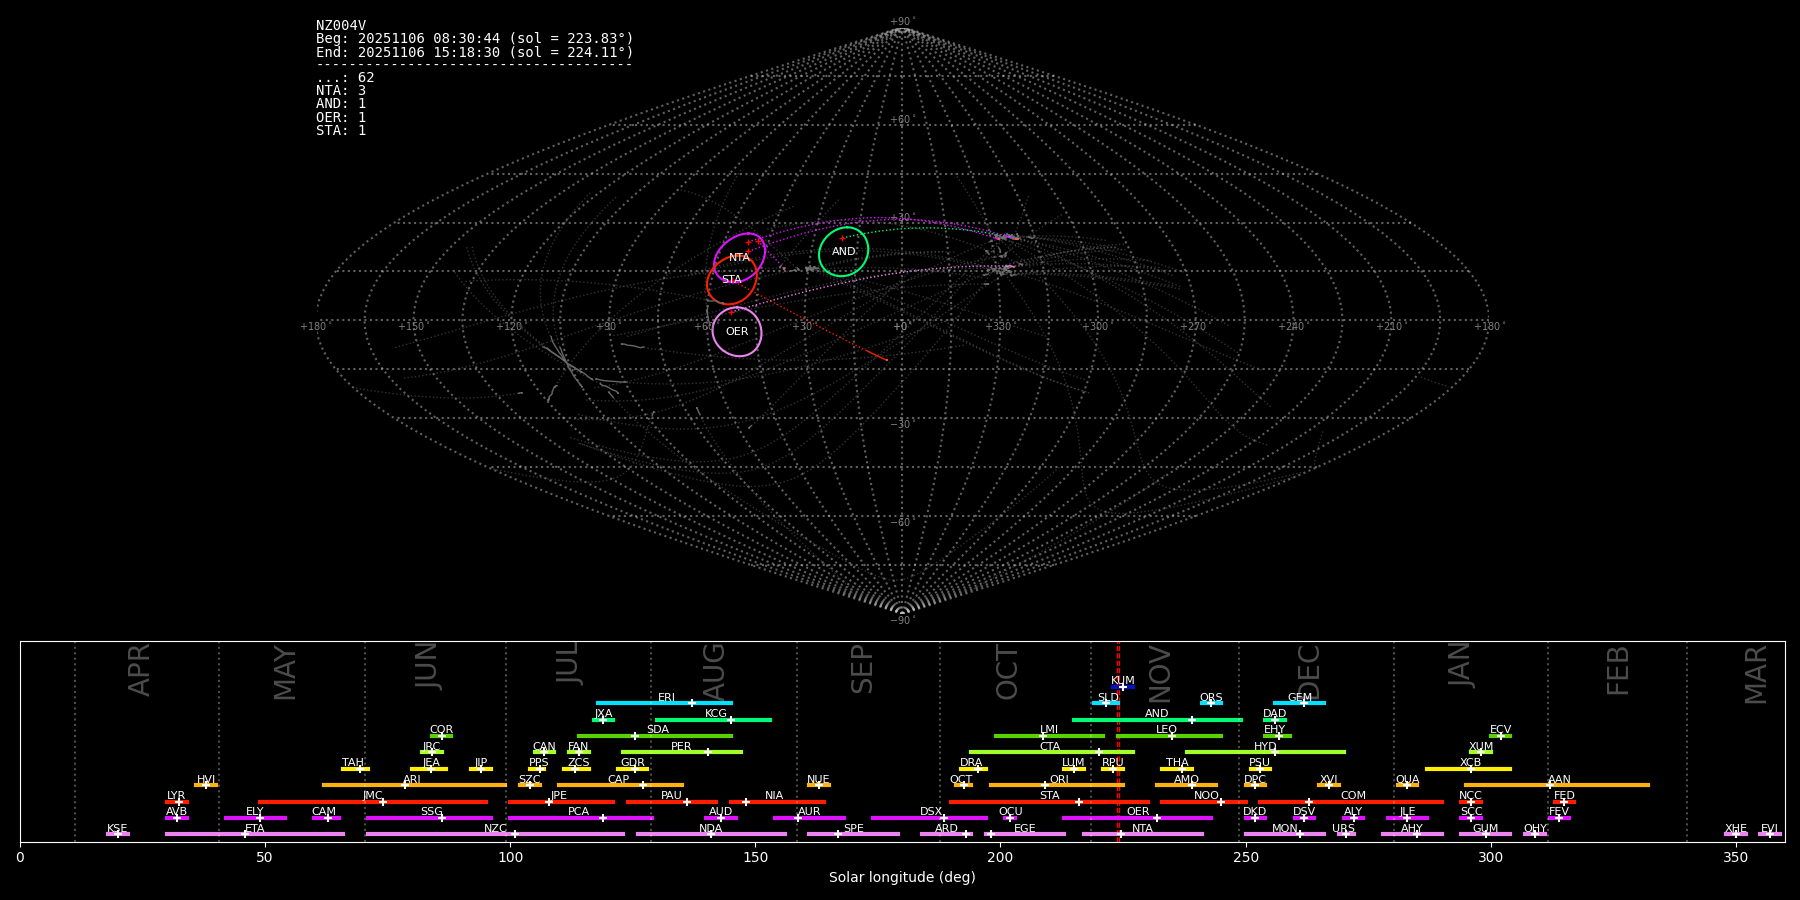This screenshot has width=1800, height=900.
Task: Click the NZ004V station title text
Action: coord(341,26)
